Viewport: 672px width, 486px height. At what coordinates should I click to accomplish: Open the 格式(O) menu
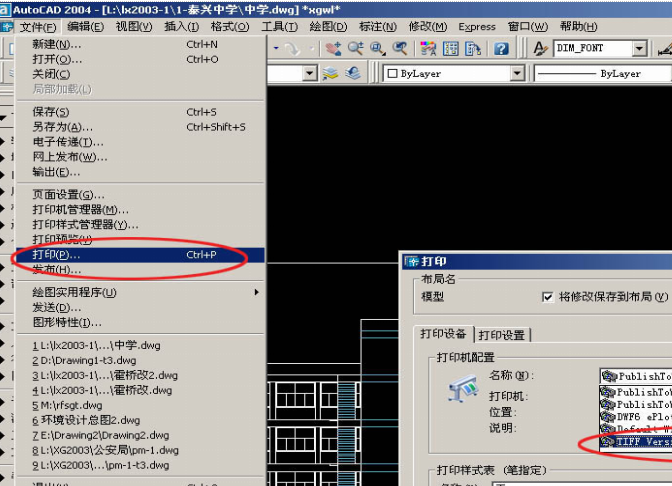tap(230, 27)
